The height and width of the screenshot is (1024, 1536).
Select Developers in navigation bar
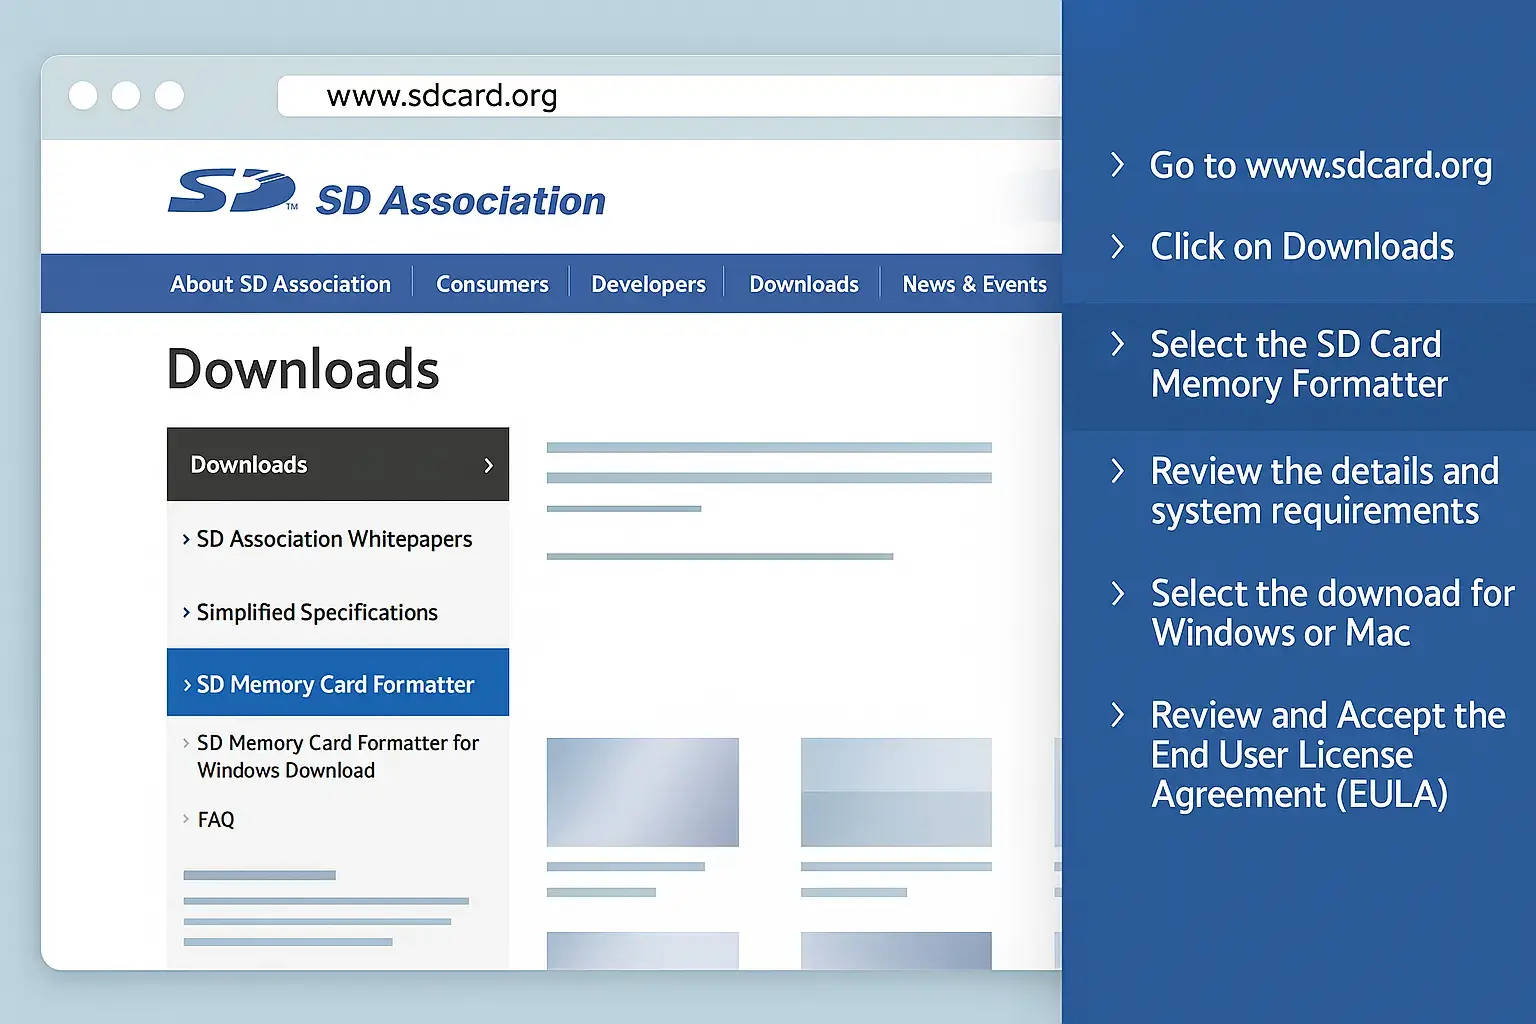pos(648,284)
